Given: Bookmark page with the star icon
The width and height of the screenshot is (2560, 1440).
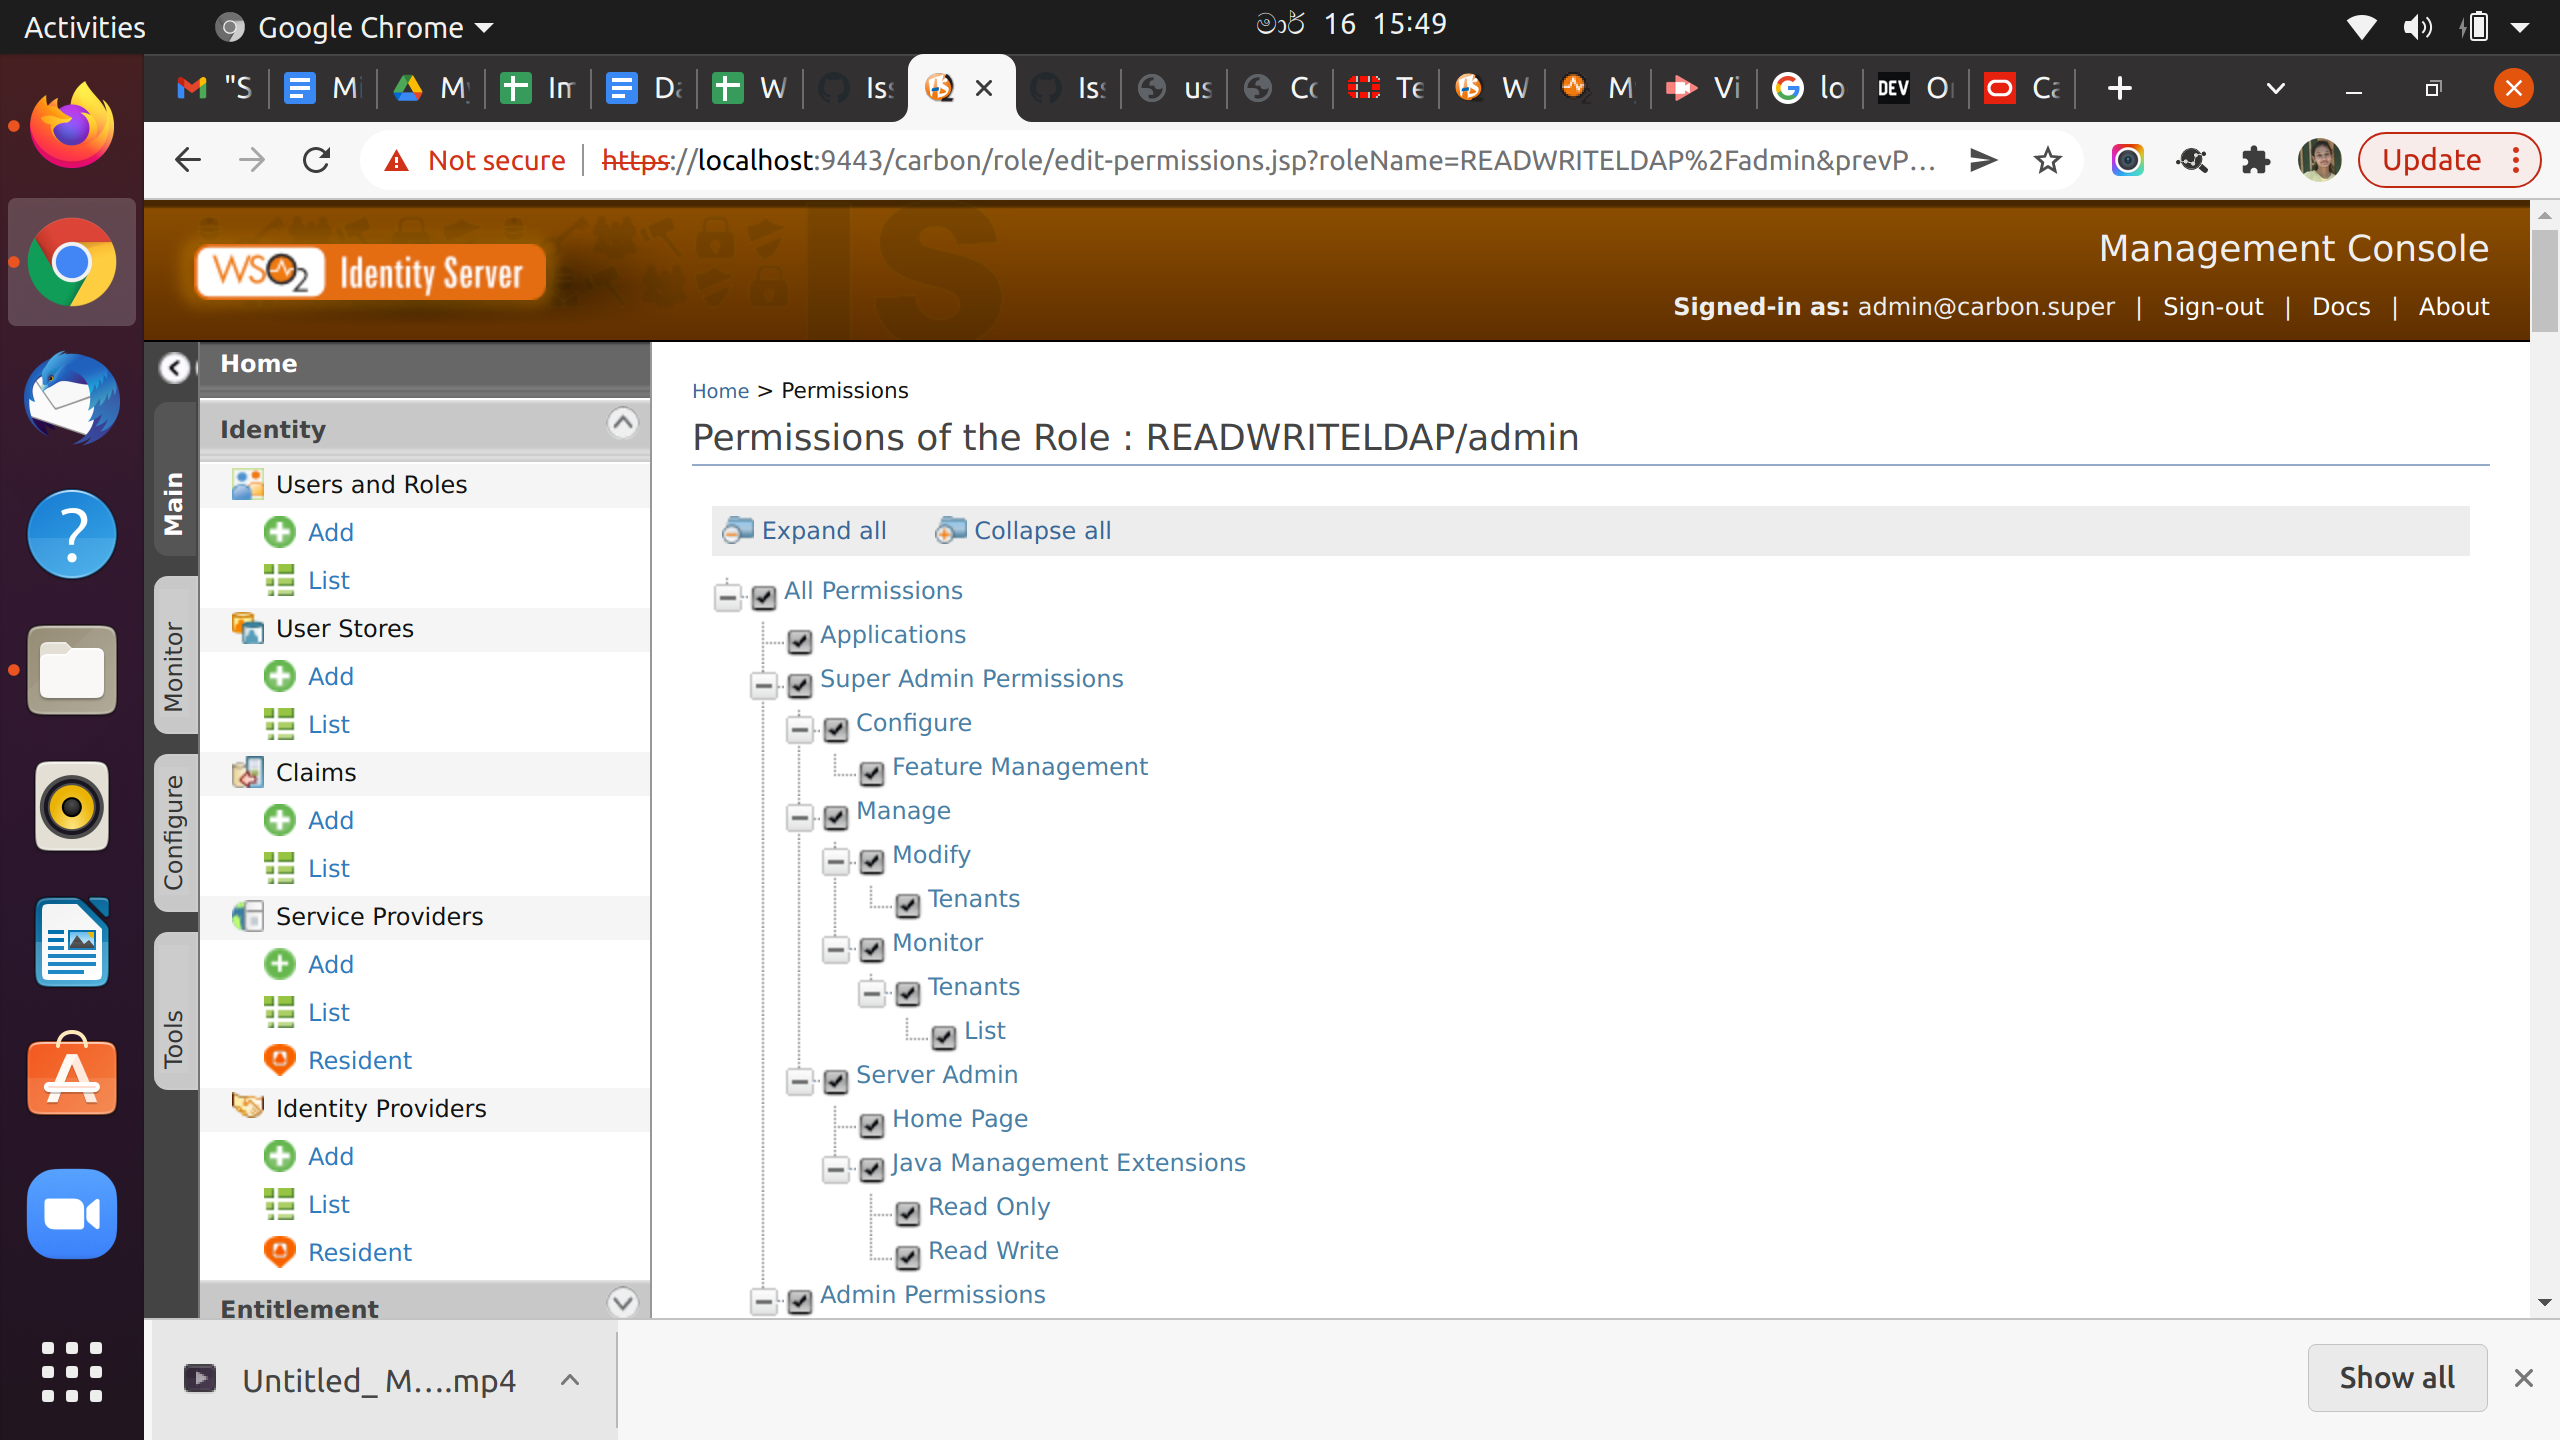Looking at the screenshot, I should 2047,160.
